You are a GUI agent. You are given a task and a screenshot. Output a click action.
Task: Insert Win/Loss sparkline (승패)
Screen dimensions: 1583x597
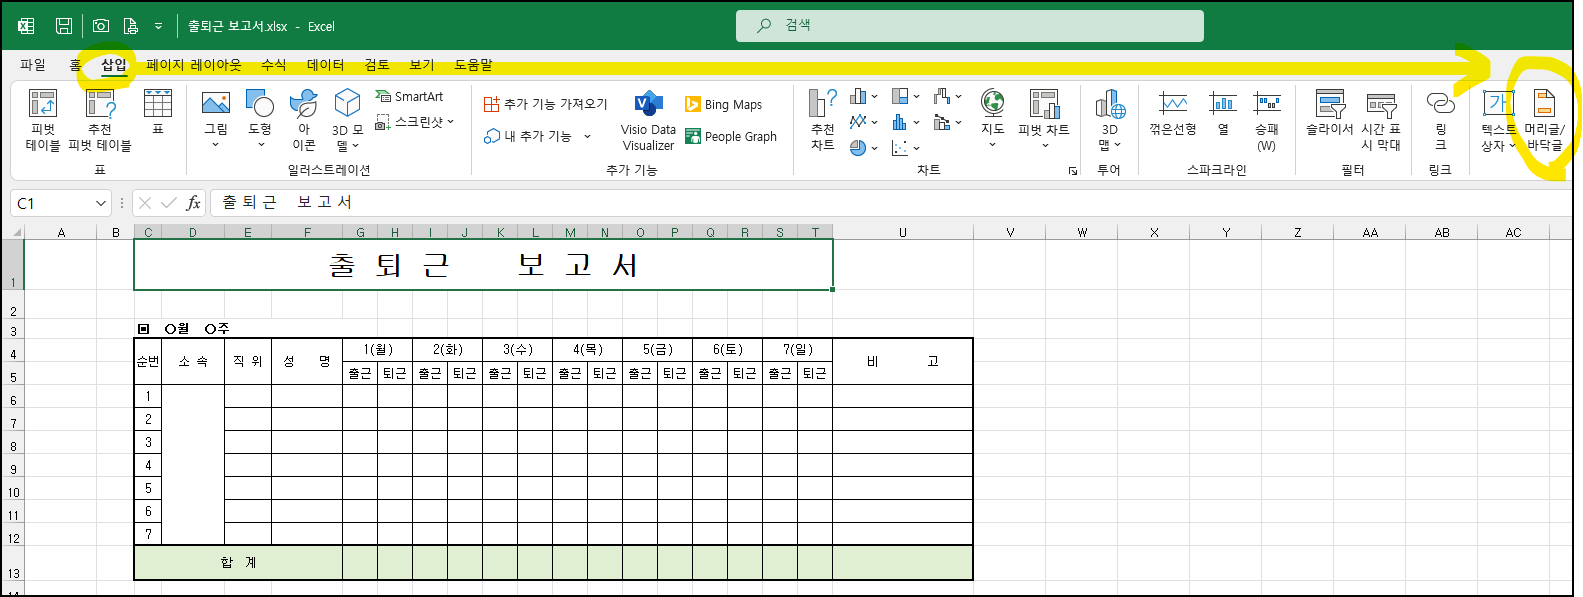tap(1267, 120)
